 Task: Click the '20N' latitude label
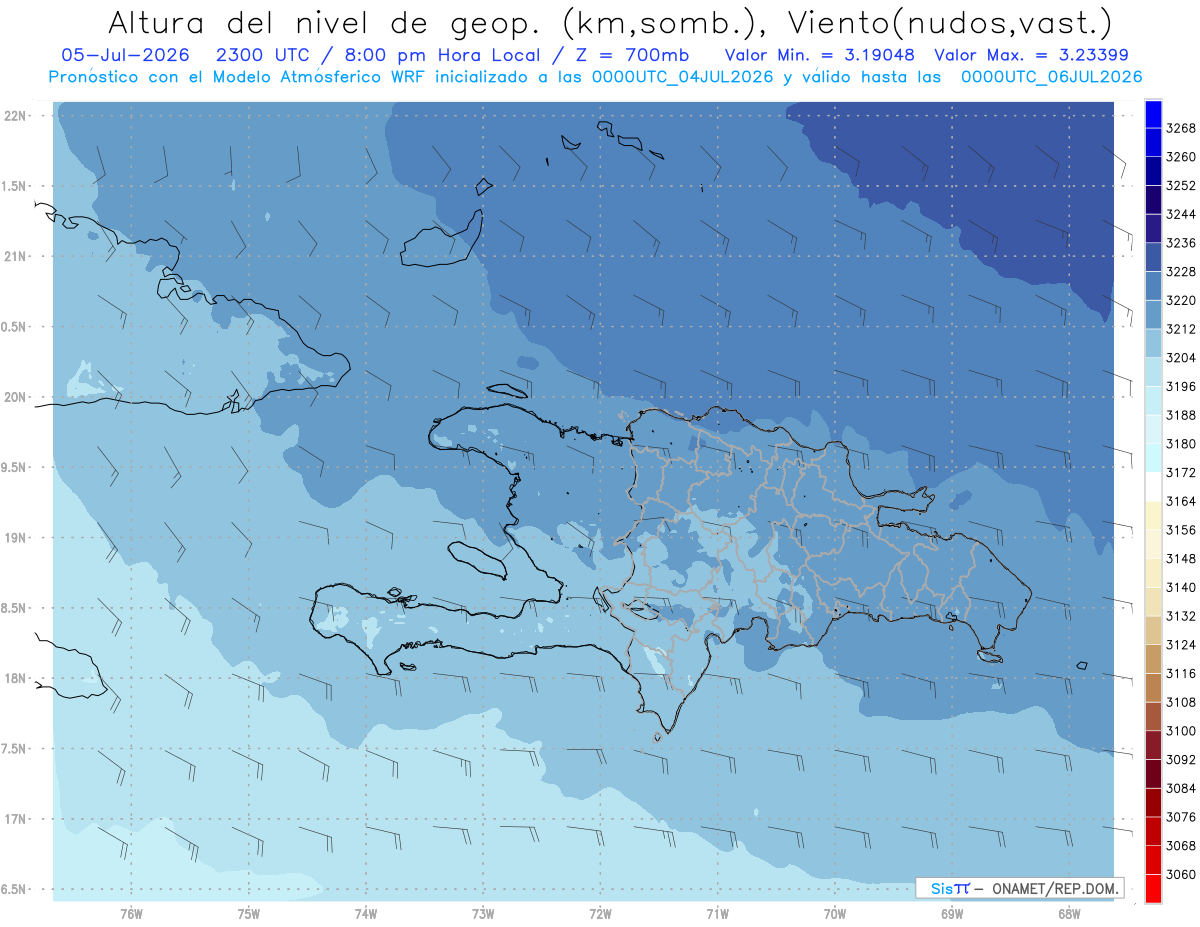15,397
